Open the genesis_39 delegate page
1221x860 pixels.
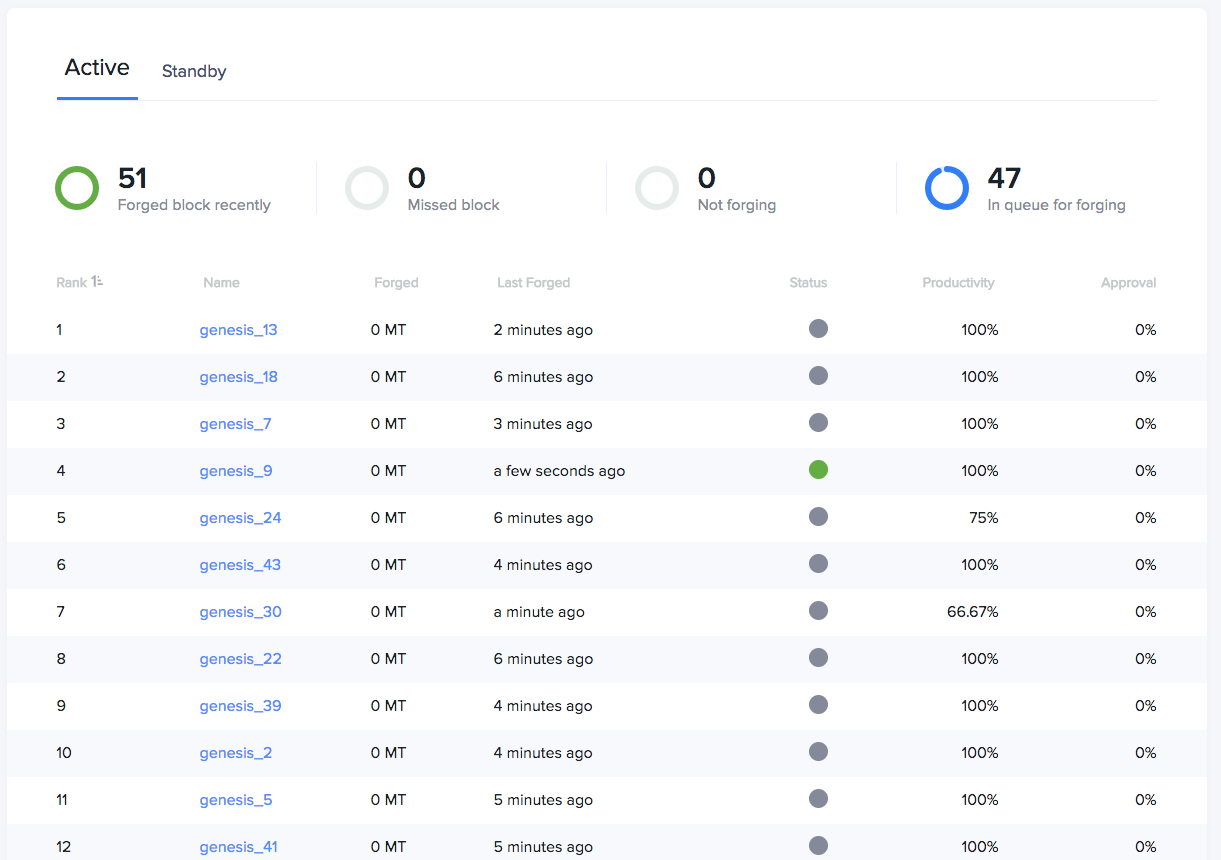[240, 706]
